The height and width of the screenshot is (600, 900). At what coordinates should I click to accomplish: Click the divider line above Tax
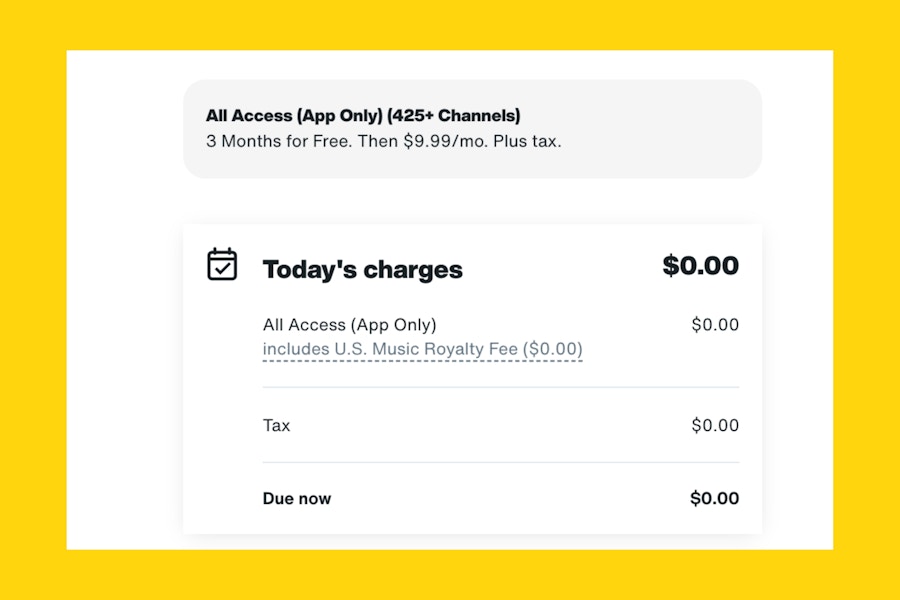(501, 388)
